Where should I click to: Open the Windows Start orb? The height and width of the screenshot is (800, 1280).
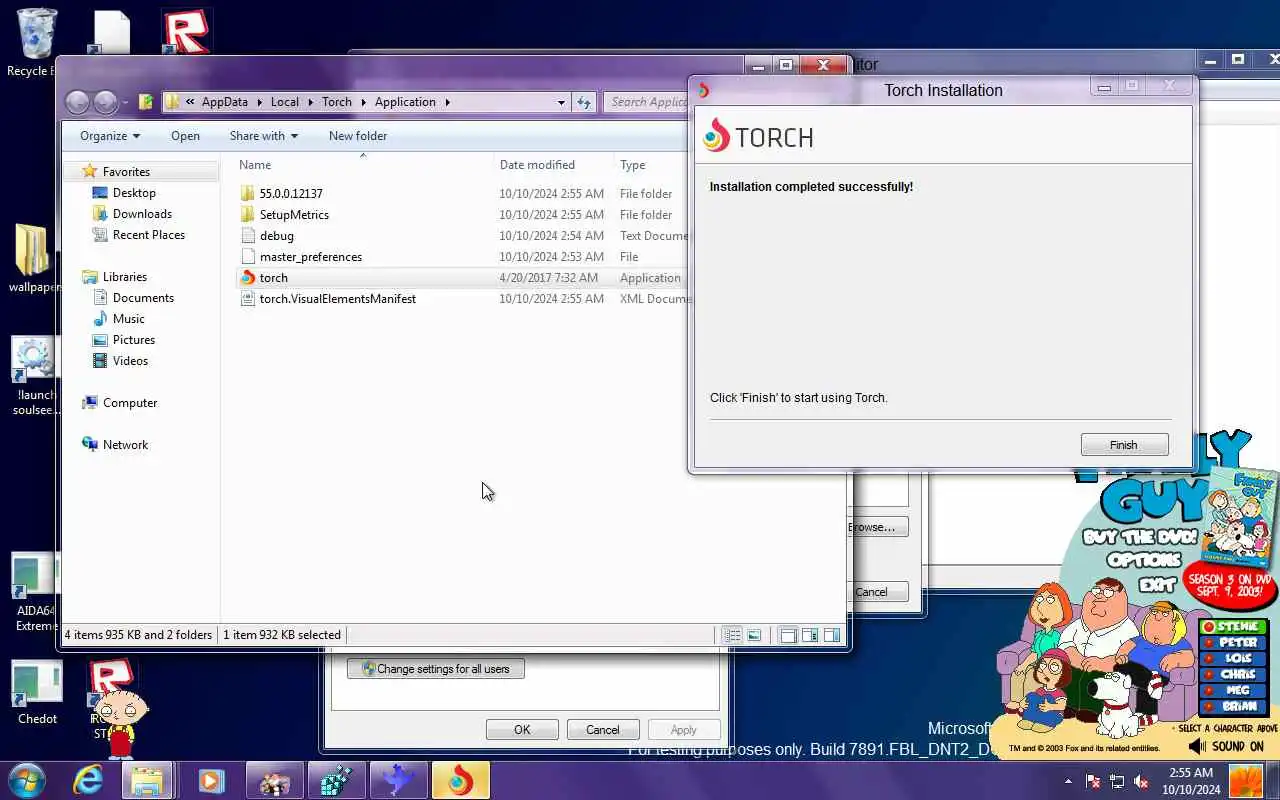coord(27,780)
